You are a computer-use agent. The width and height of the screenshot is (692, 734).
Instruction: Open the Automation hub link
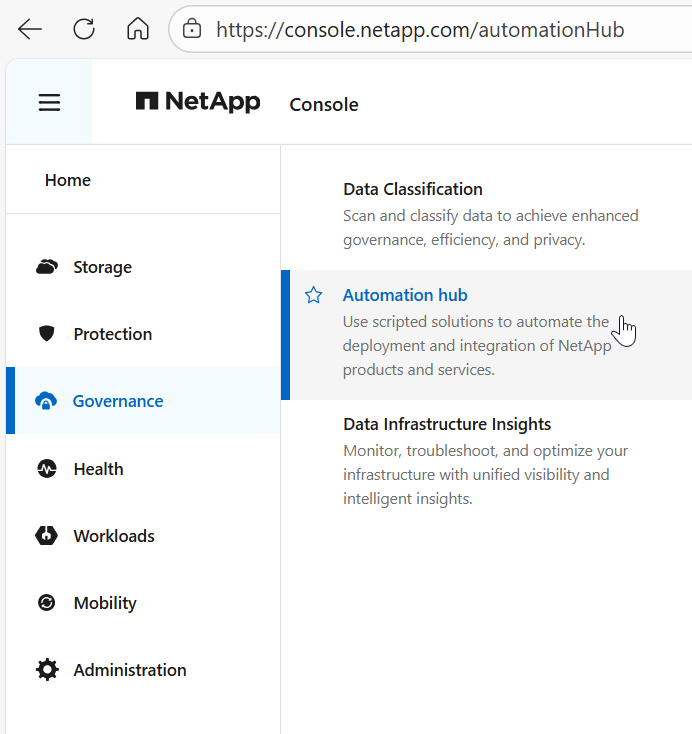[405, 295]
